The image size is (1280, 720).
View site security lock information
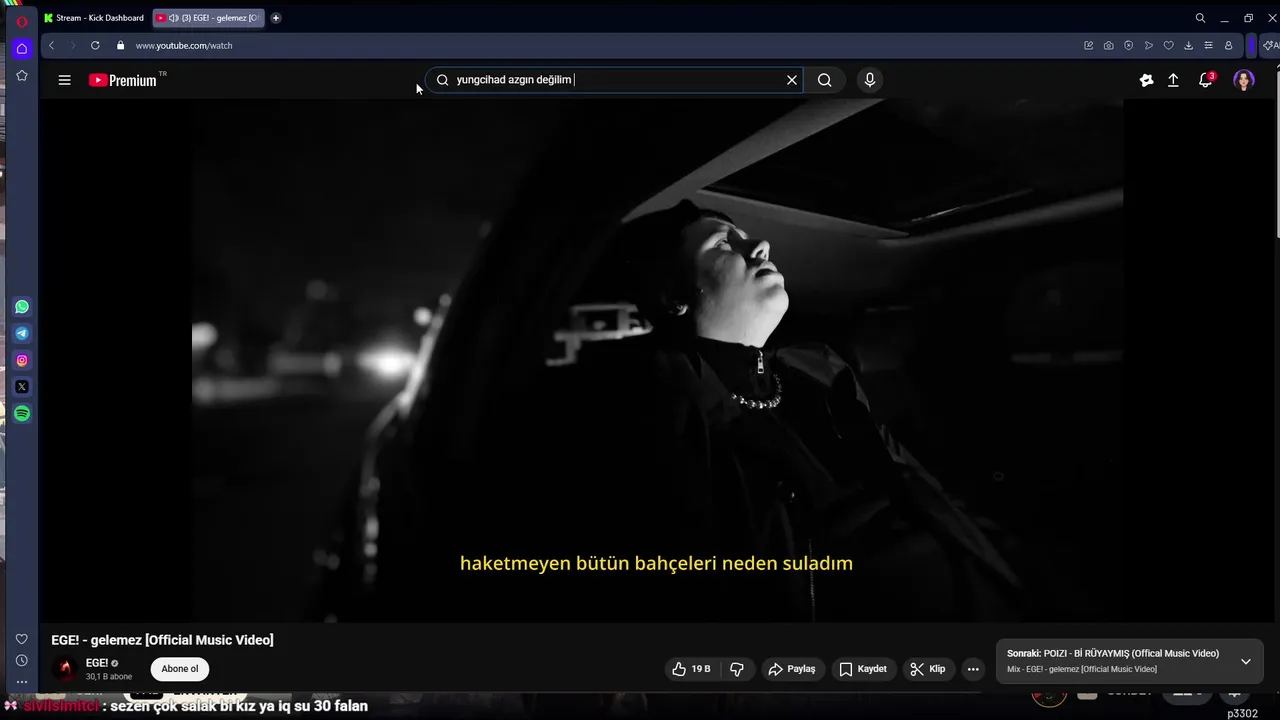point(120,45)
